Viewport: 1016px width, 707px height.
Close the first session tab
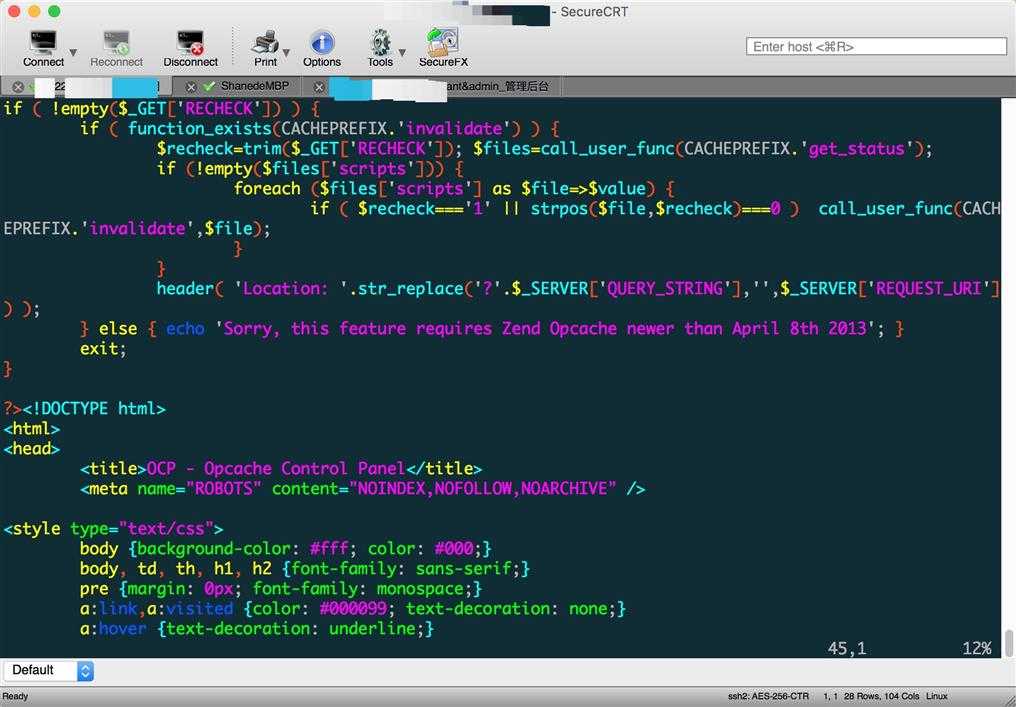pos(18,87)
